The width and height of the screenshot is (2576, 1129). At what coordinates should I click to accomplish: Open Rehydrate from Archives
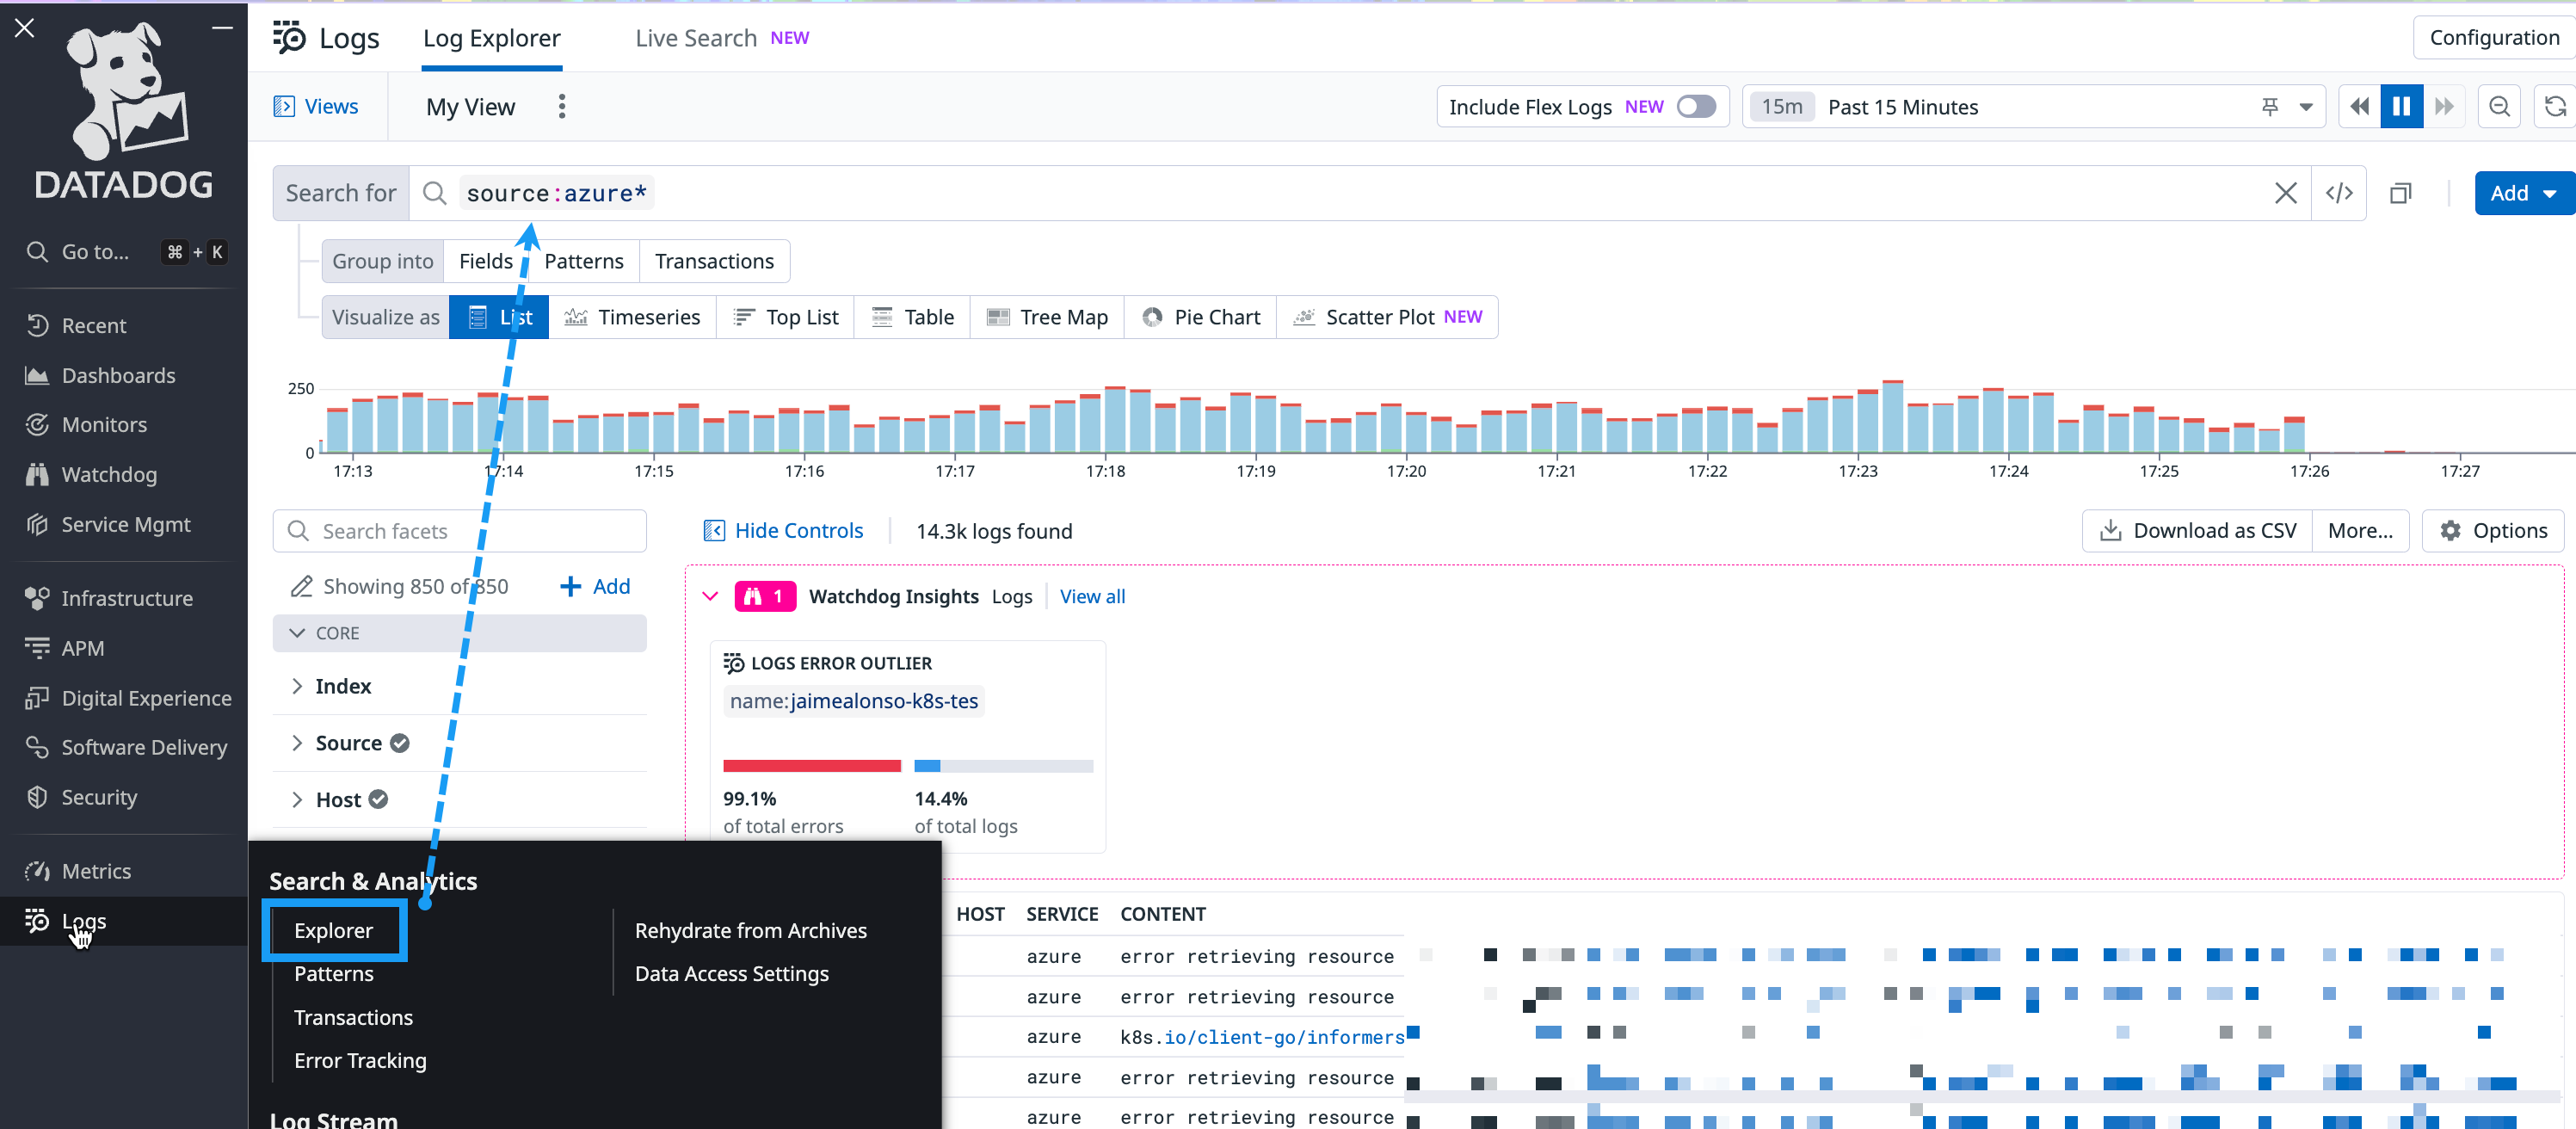pos(750,930)
